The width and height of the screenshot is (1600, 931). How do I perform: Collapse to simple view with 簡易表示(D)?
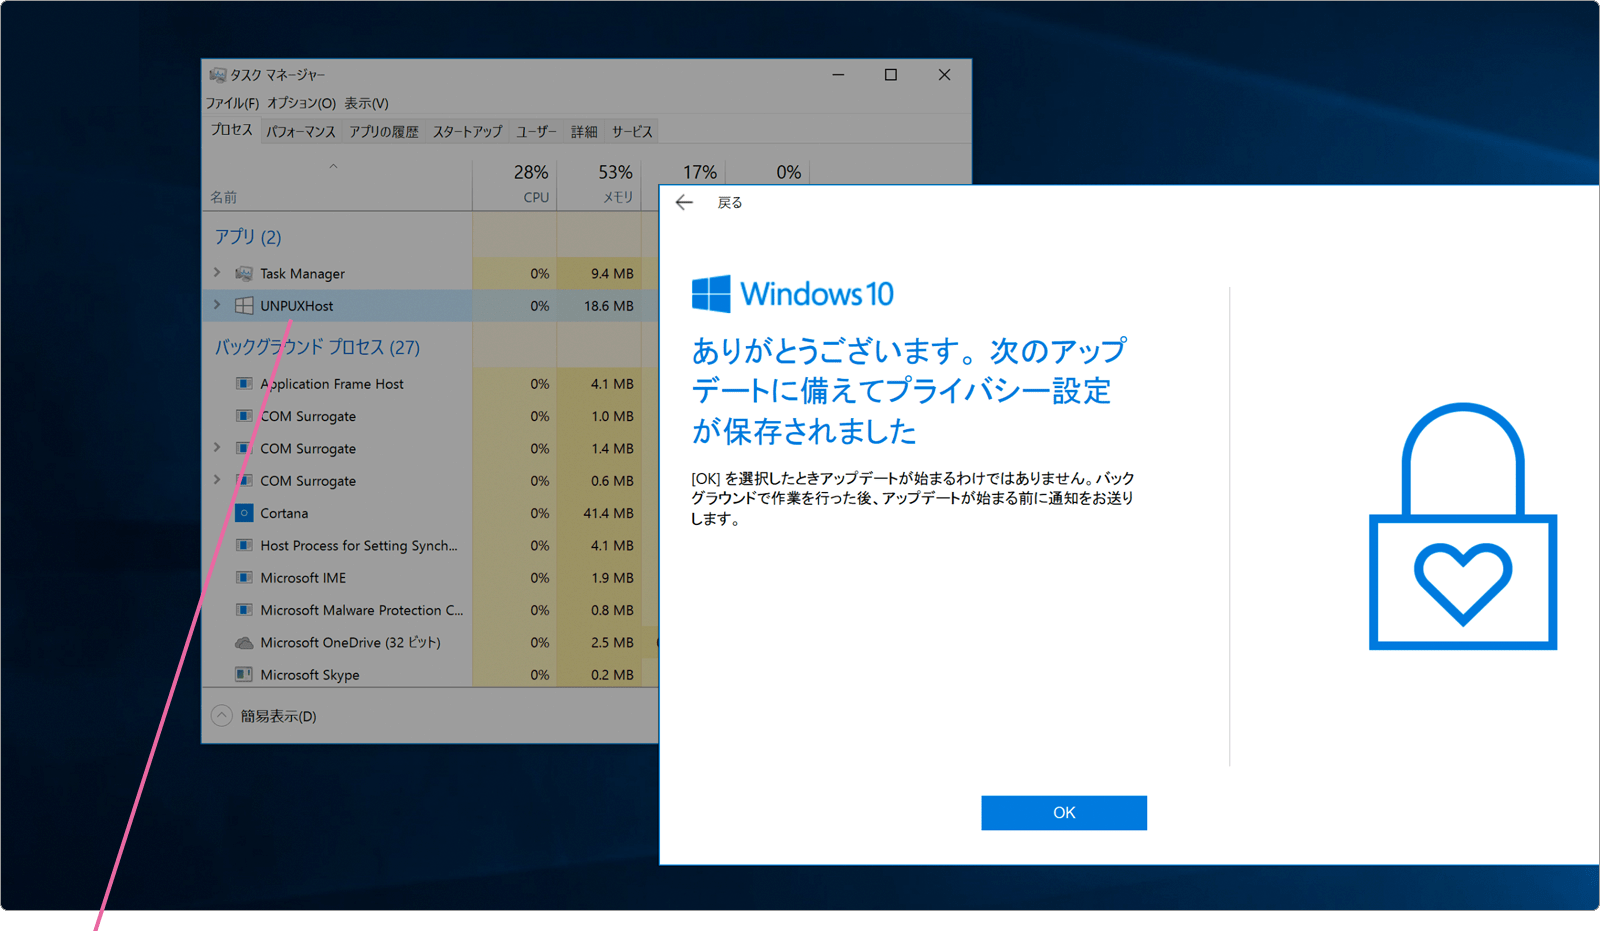pos(278,716)
